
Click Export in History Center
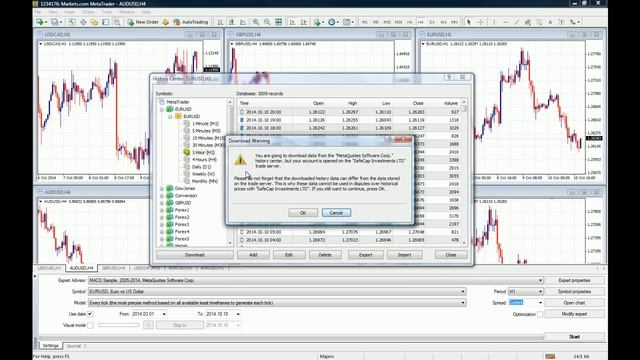point(366,255)
